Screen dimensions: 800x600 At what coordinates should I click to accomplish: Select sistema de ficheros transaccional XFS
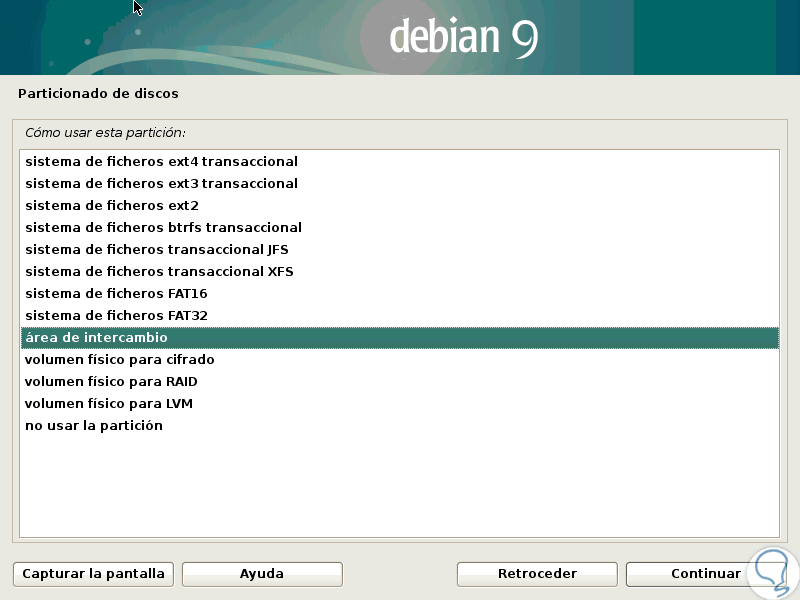click(399, 271)
